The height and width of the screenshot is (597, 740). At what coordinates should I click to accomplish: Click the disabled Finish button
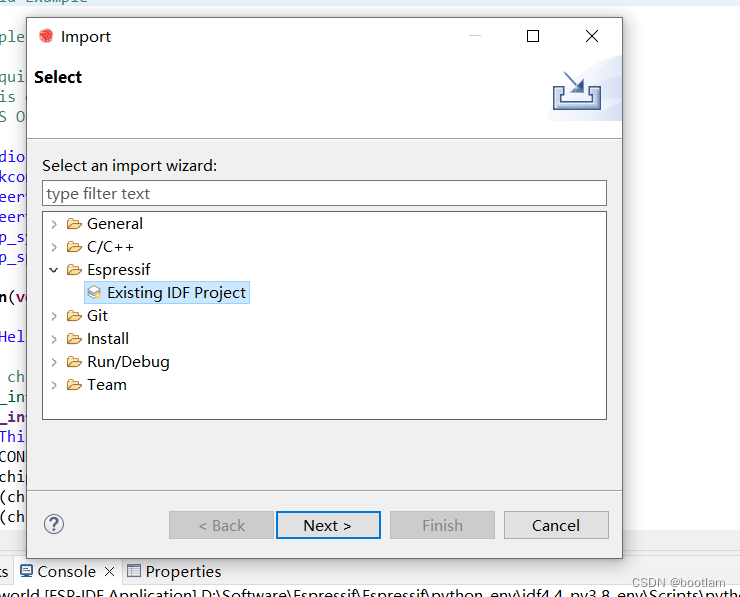(x=442, y=525)
